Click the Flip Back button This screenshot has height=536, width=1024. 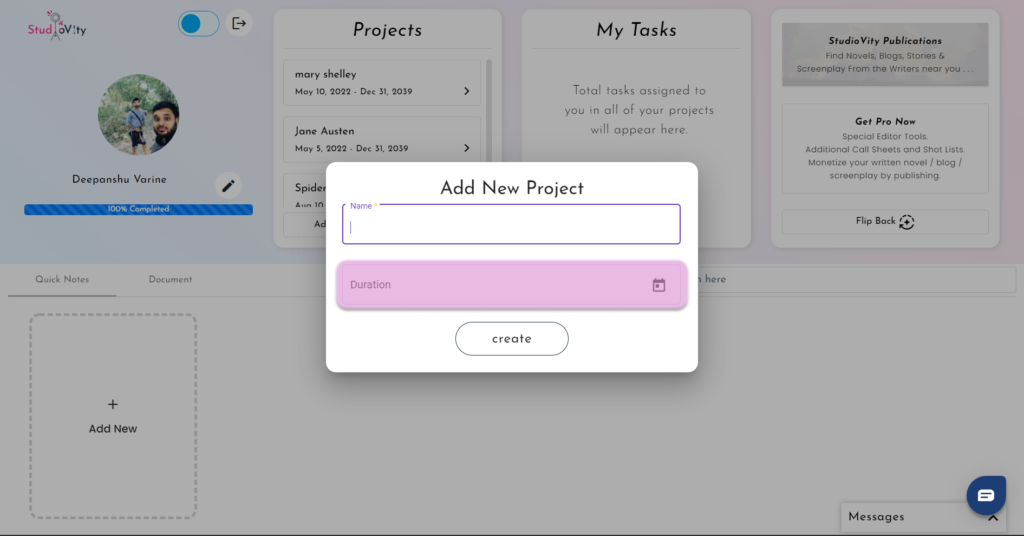pos(885,222)
